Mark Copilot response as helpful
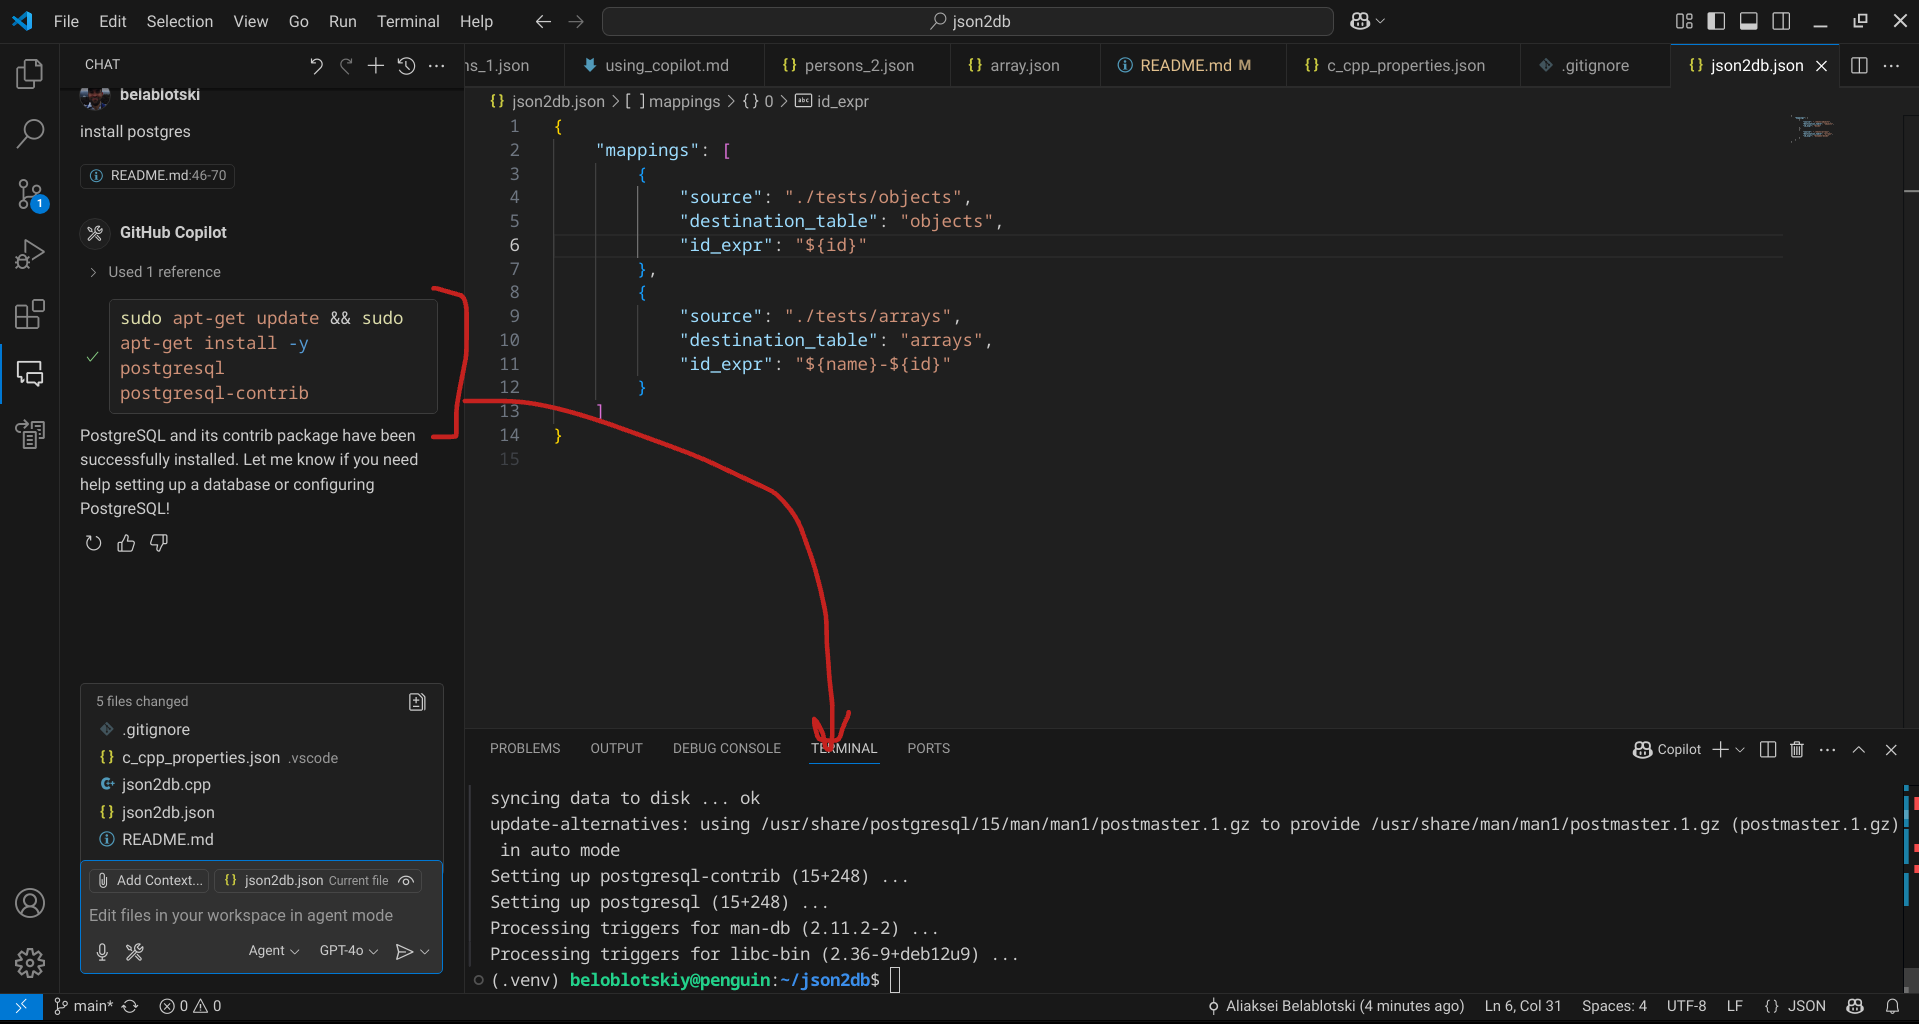The height and width of the screenshot is (1024, 1919). [x=126, y=543]
